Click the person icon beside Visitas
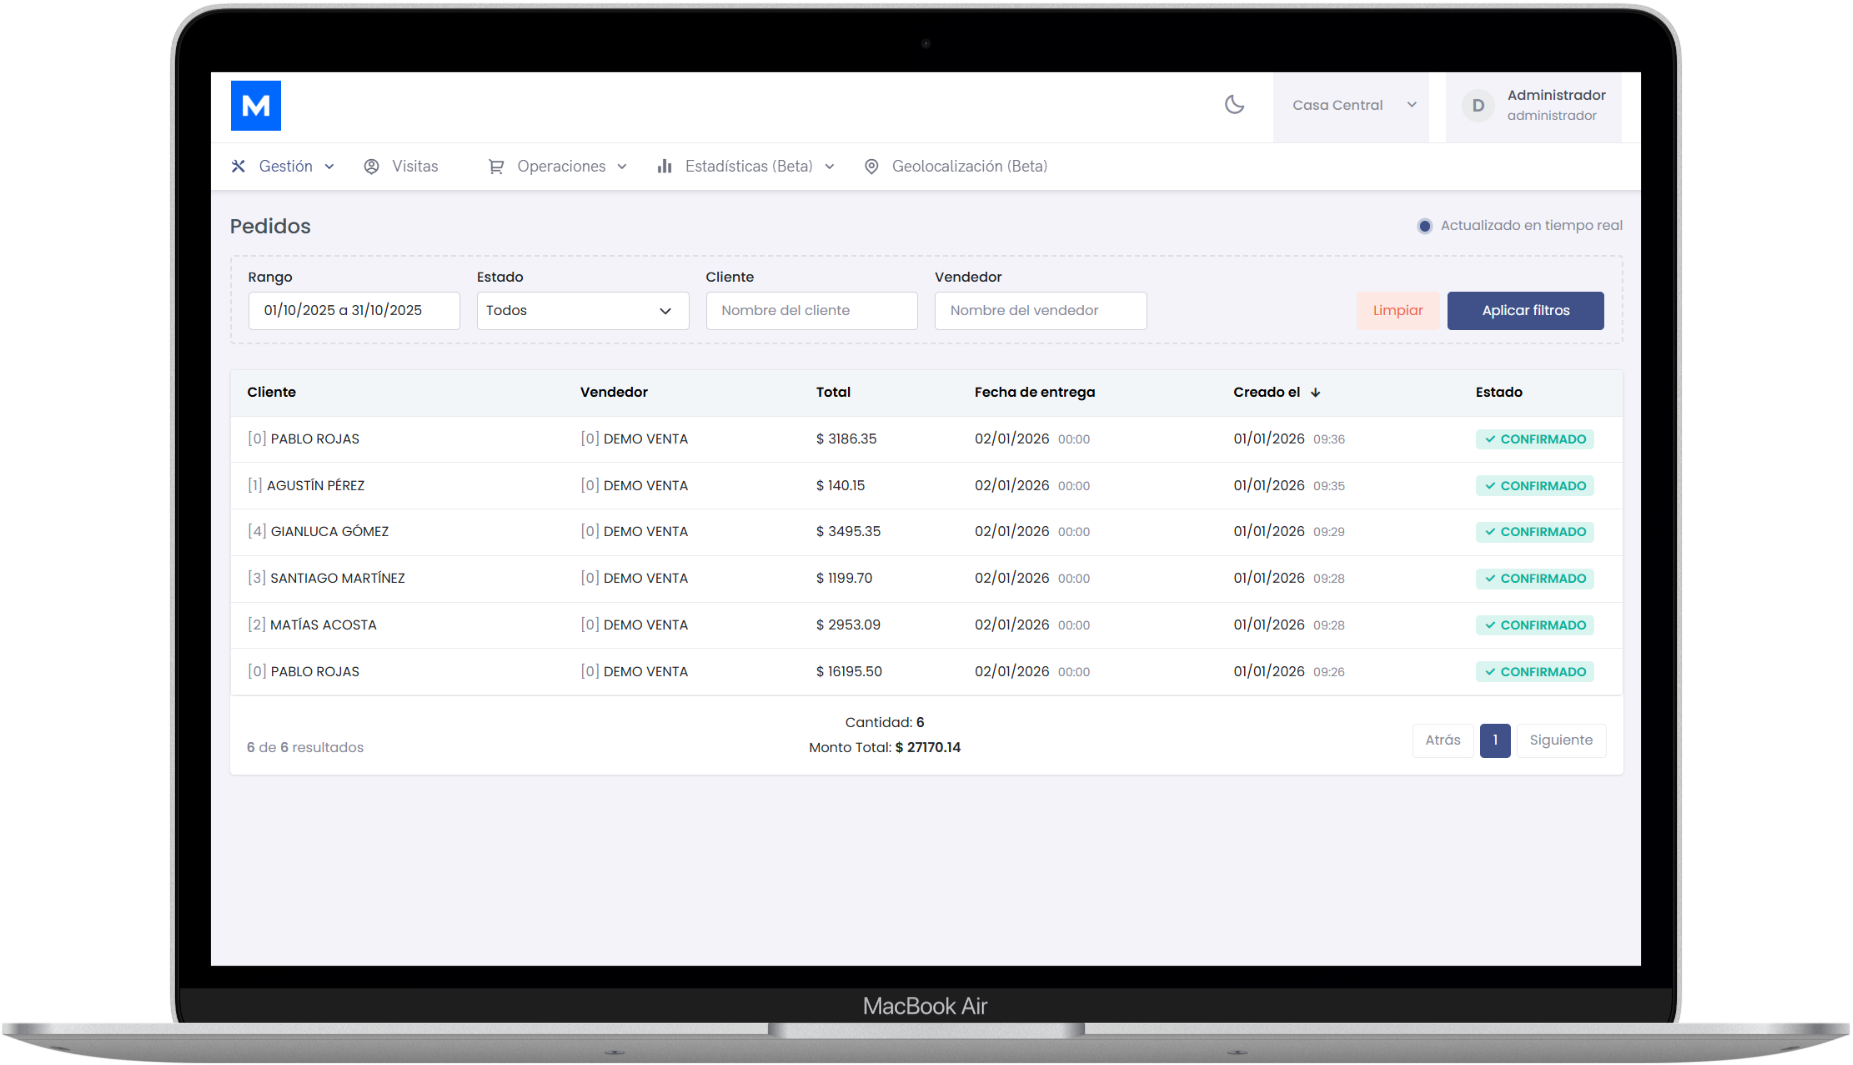1853x1065 pixels. 372,166
